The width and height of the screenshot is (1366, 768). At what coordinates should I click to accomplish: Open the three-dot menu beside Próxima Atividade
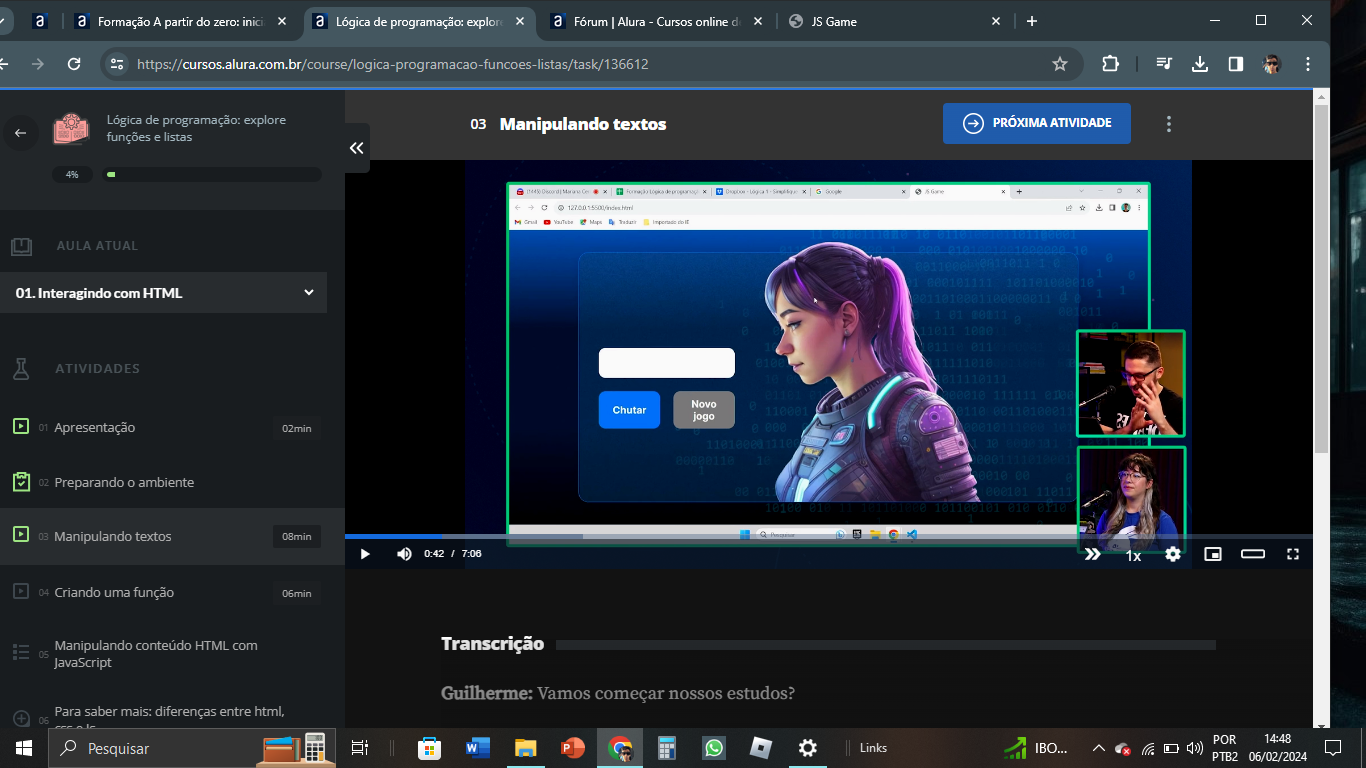1168,124
